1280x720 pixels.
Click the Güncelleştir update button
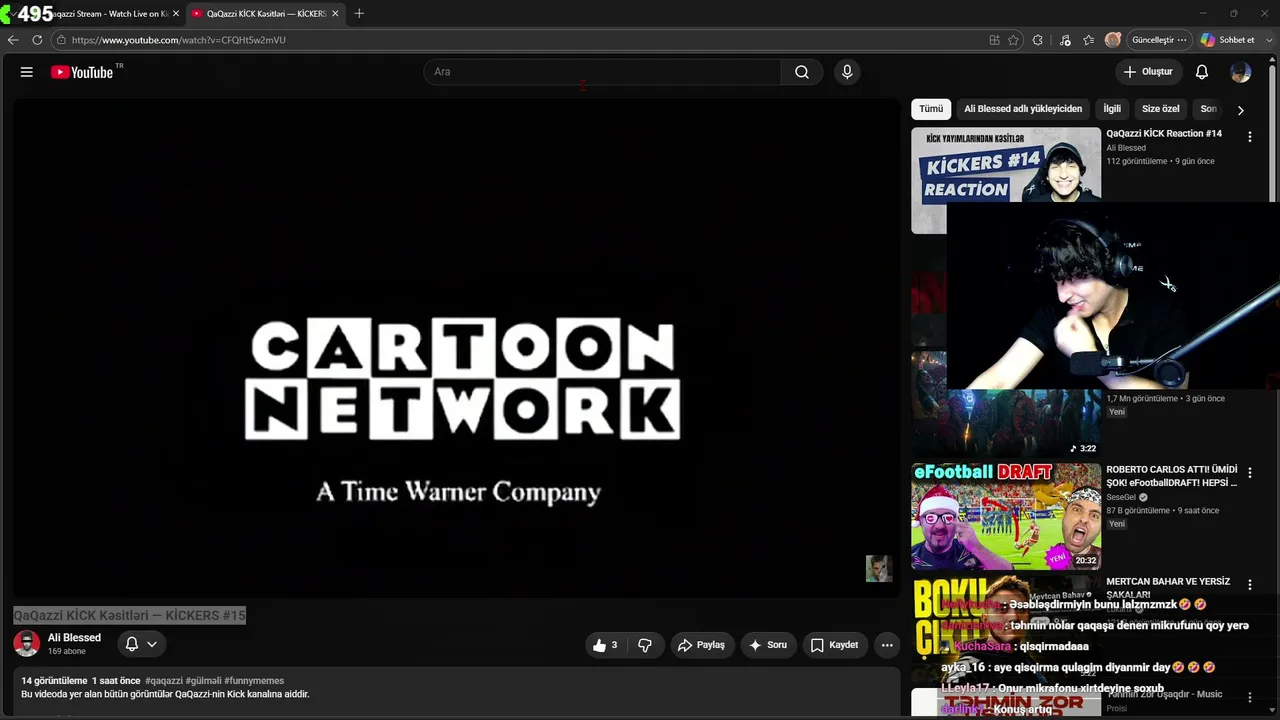(1159, 40)
